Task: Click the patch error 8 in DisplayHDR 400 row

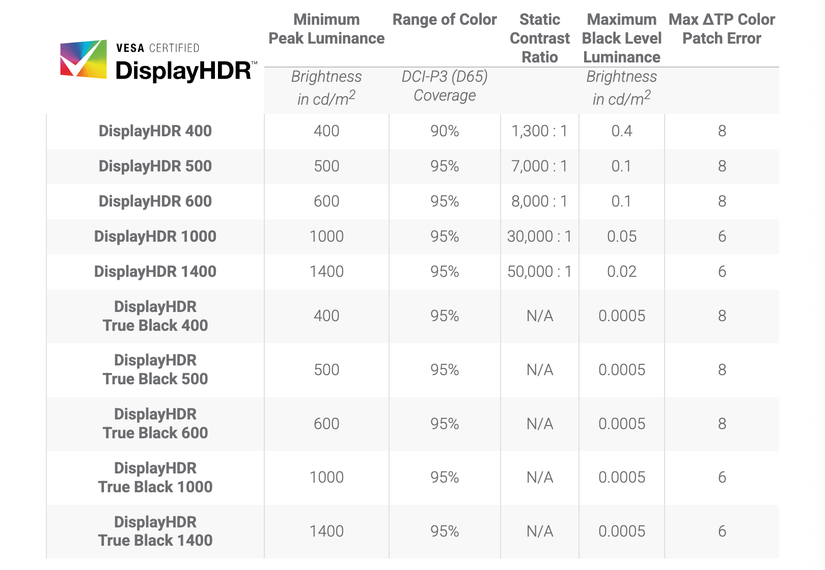Action: click(722, 131)
